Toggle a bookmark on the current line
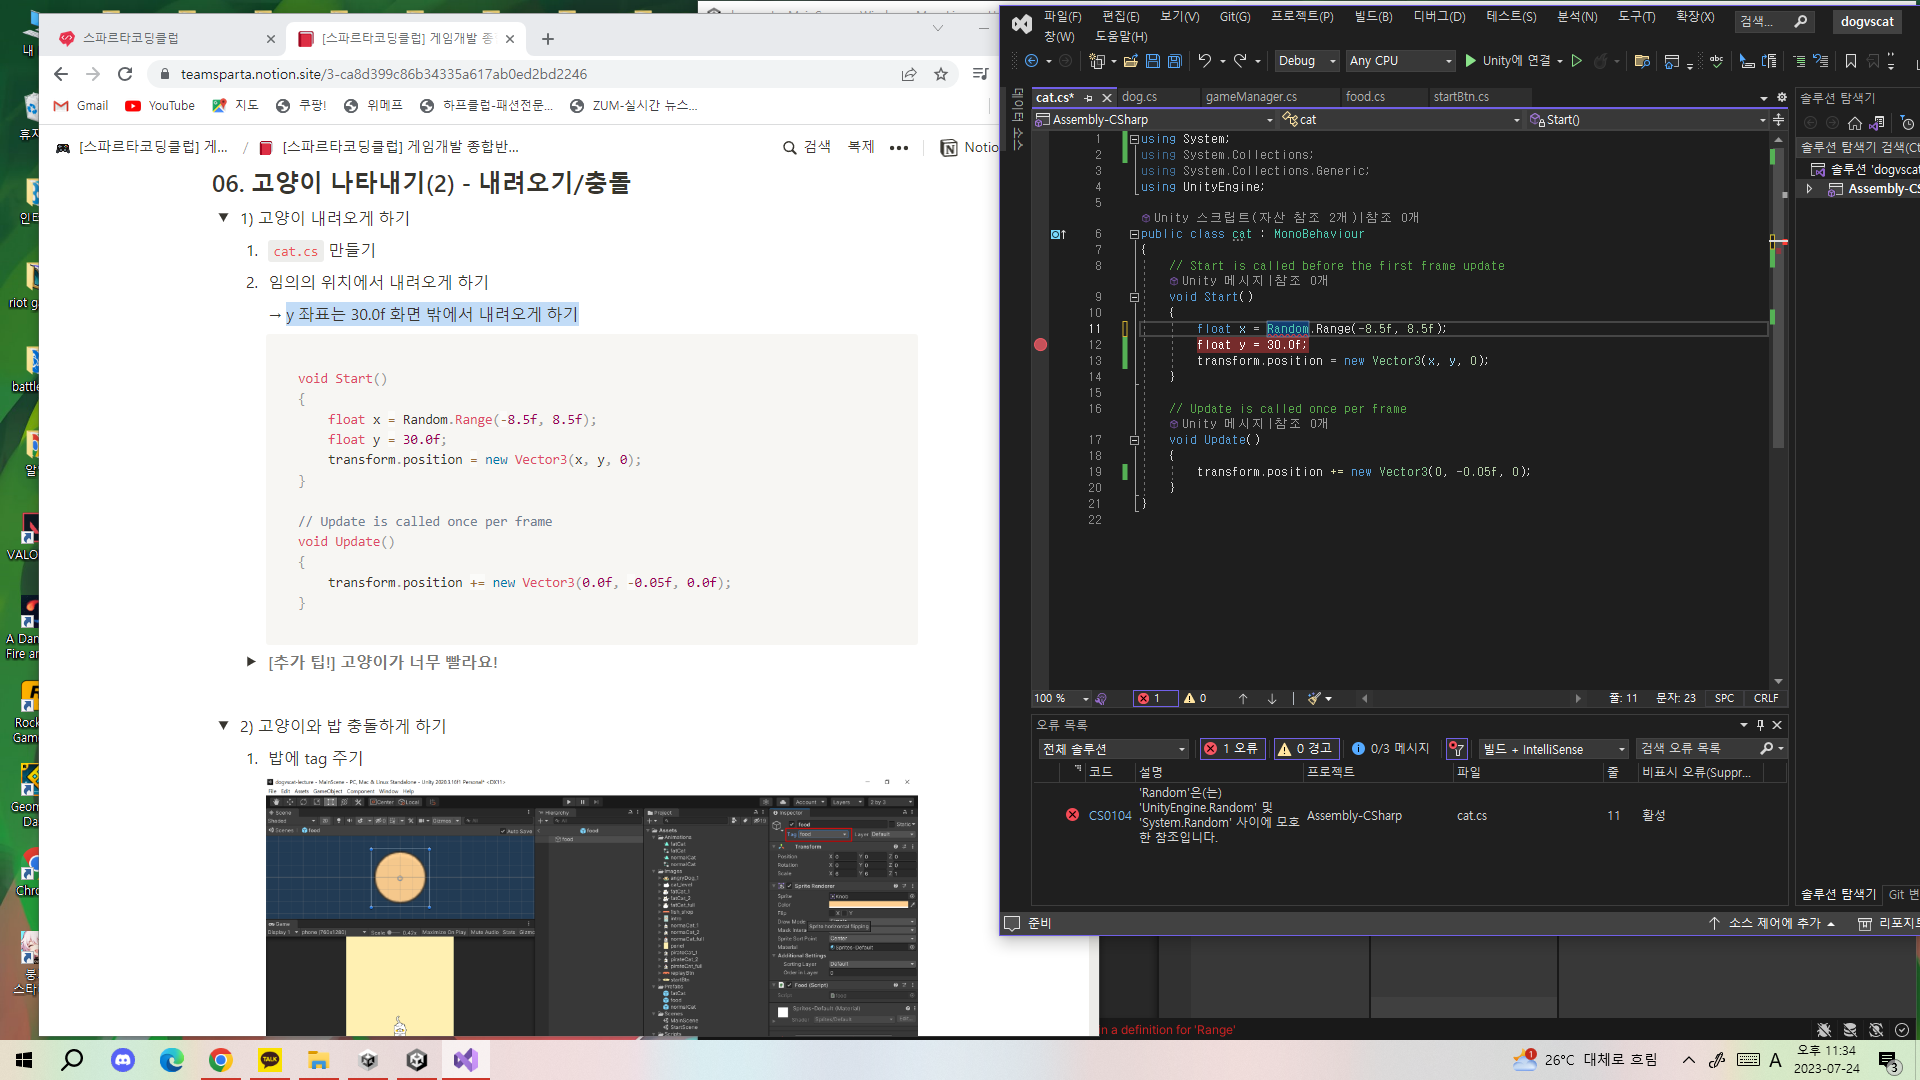Screen dimensions: 1920x1080 (1851, 62)
